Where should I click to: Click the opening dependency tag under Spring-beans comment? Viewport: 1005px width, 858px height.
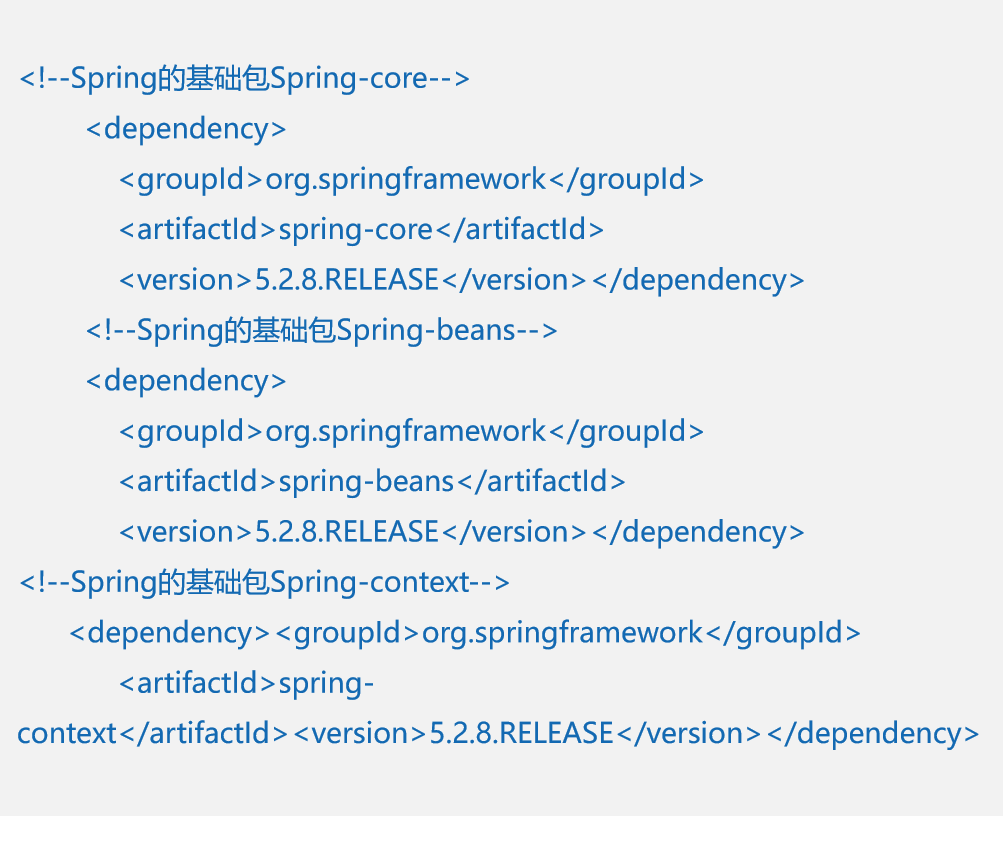coord(186,381)
